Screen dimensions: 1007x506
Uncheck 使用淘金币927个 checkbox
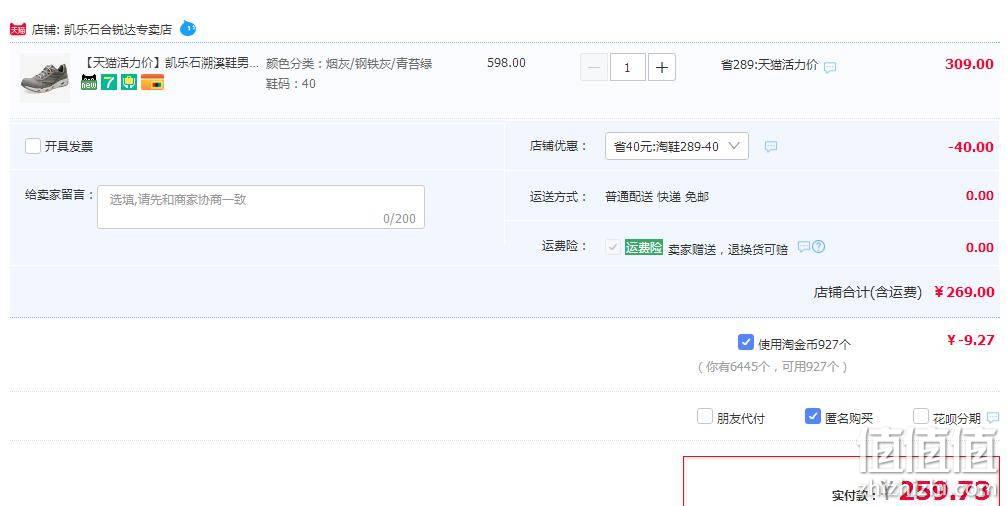pyautogui.click(x=746, y=342)
